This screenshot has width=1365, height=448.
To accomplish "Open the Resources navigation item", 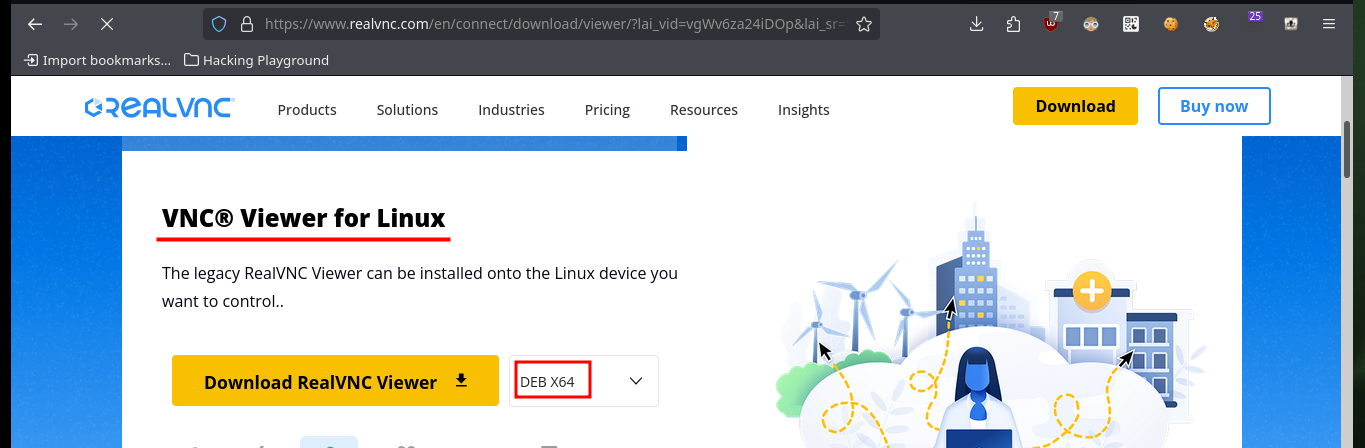I will [x=704, y=110].
